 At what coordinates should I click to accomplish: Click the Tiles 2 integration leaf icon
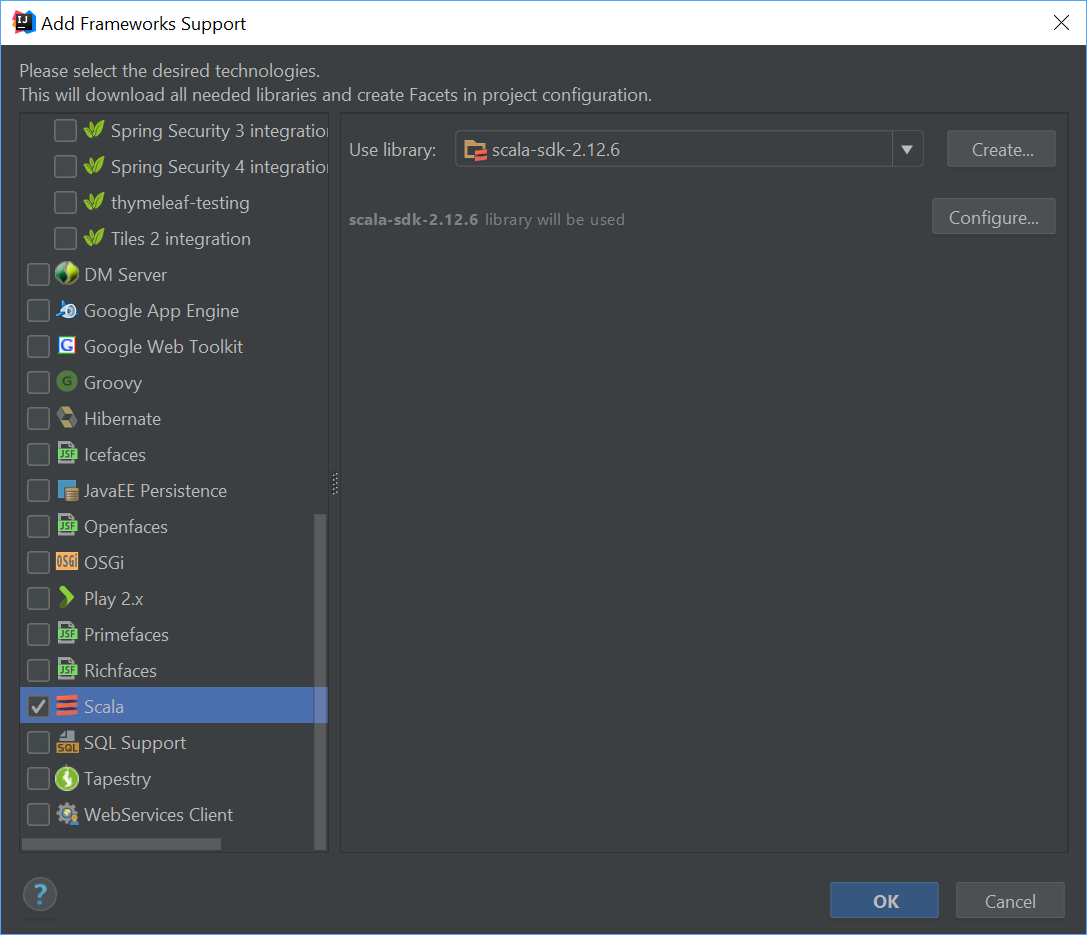(x=94, y=238)
